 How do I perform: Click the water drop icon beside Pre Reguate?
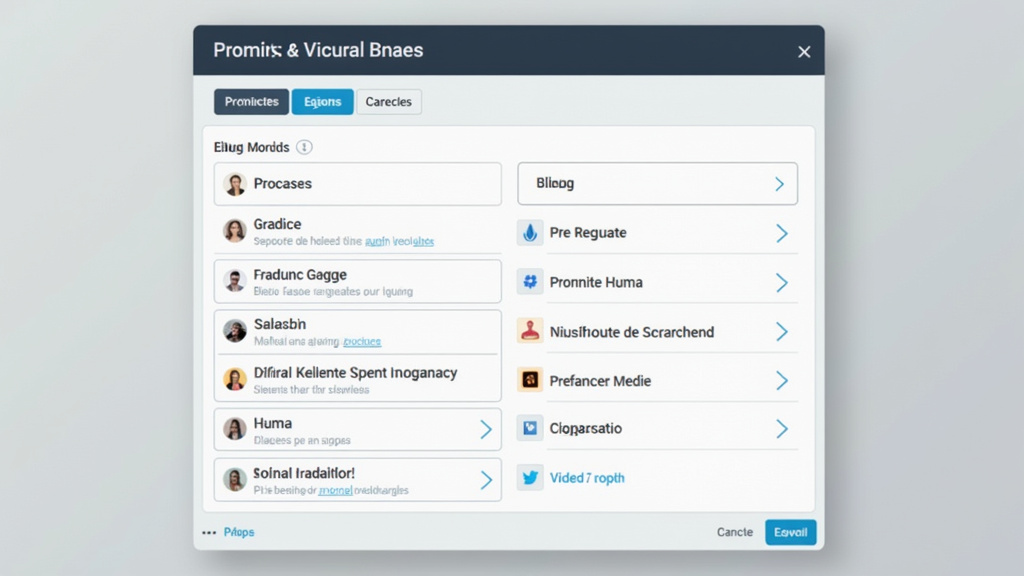point(530,233)
